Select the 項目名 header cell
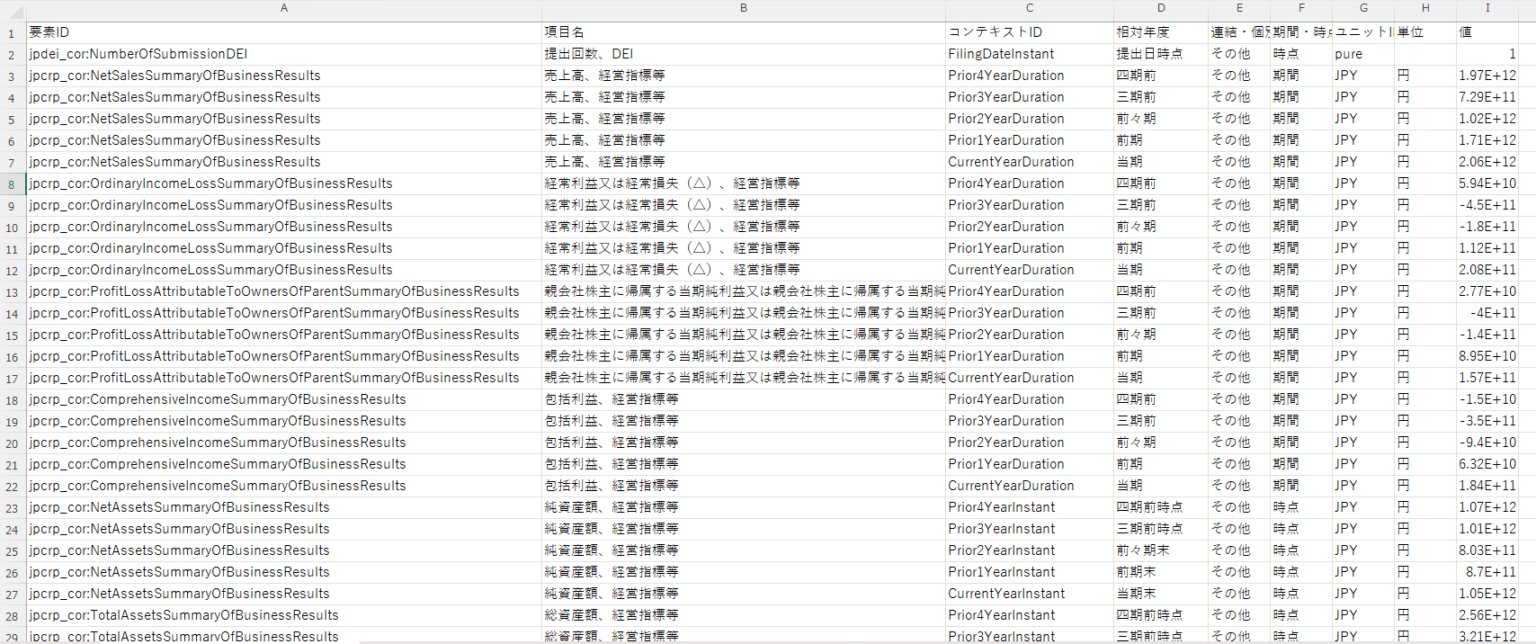 tap(743, 33)
